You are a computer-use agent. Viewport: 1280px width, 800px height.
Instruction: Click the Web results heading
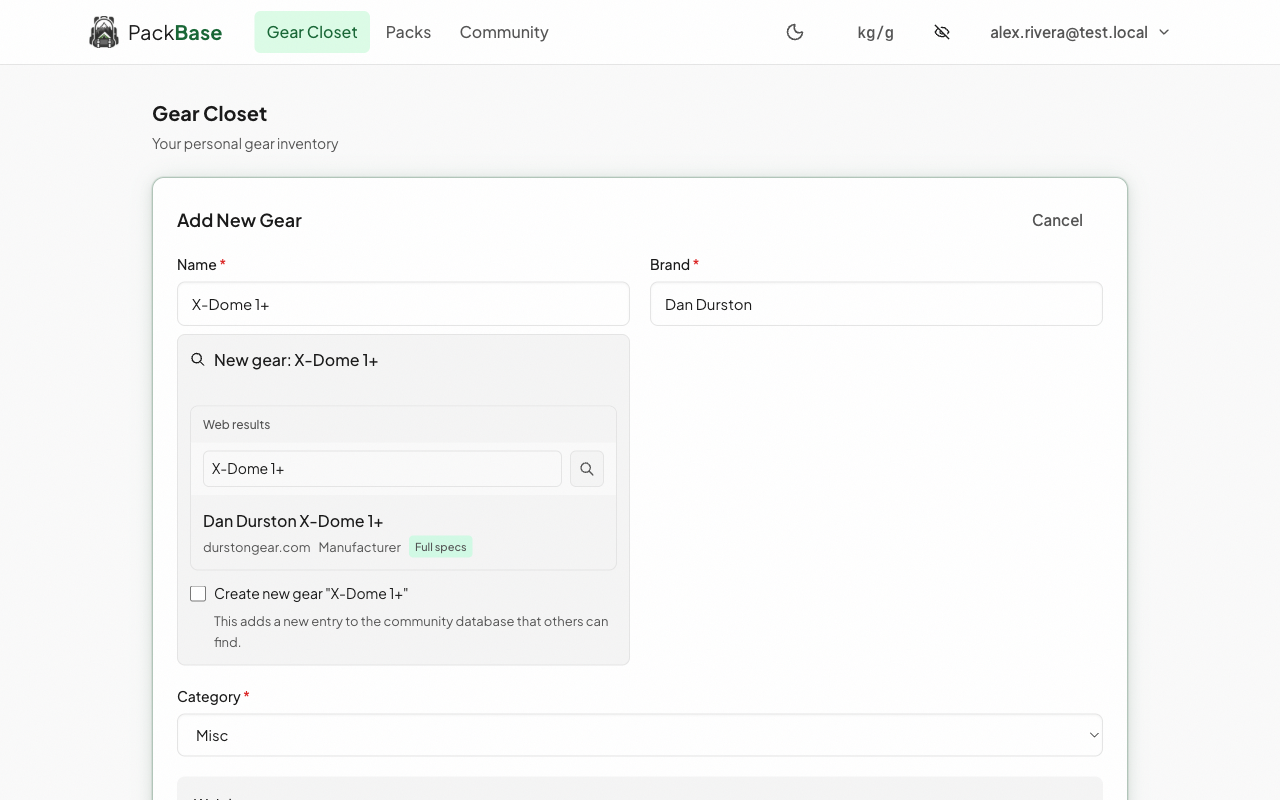point(237,424)
